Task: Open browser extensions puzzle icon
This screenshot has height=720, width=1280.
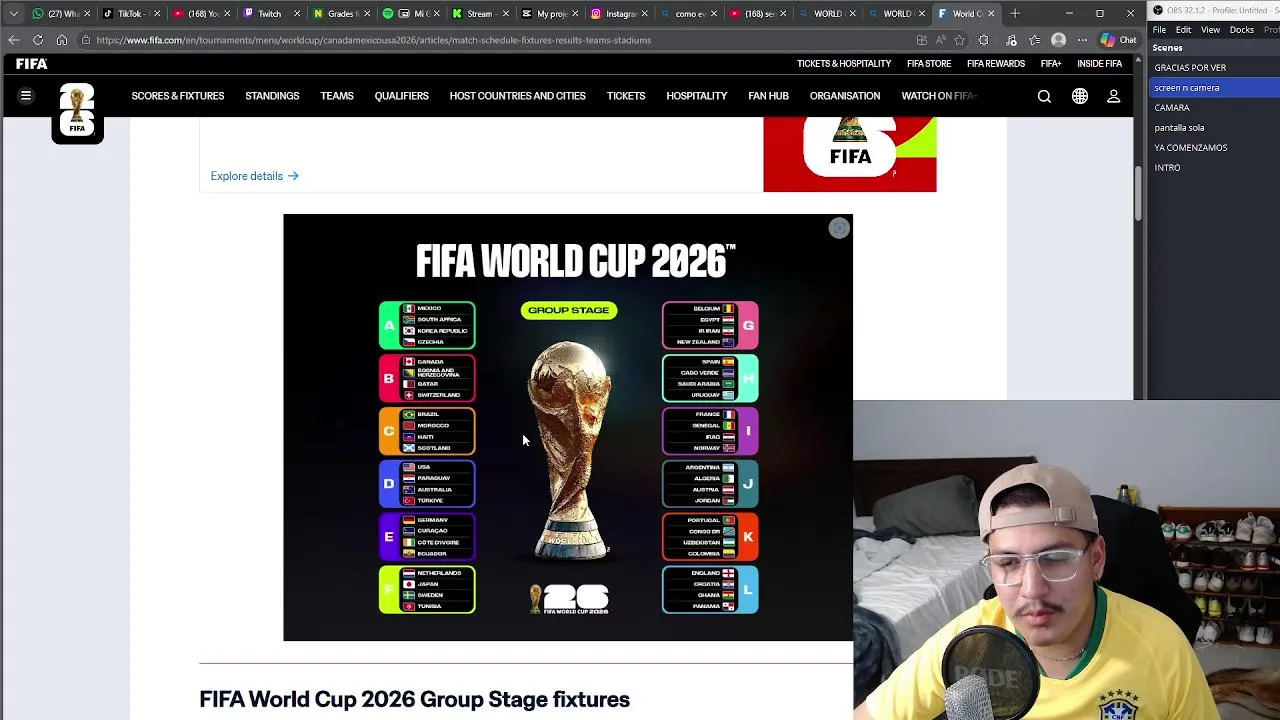Action: point(984,40)
